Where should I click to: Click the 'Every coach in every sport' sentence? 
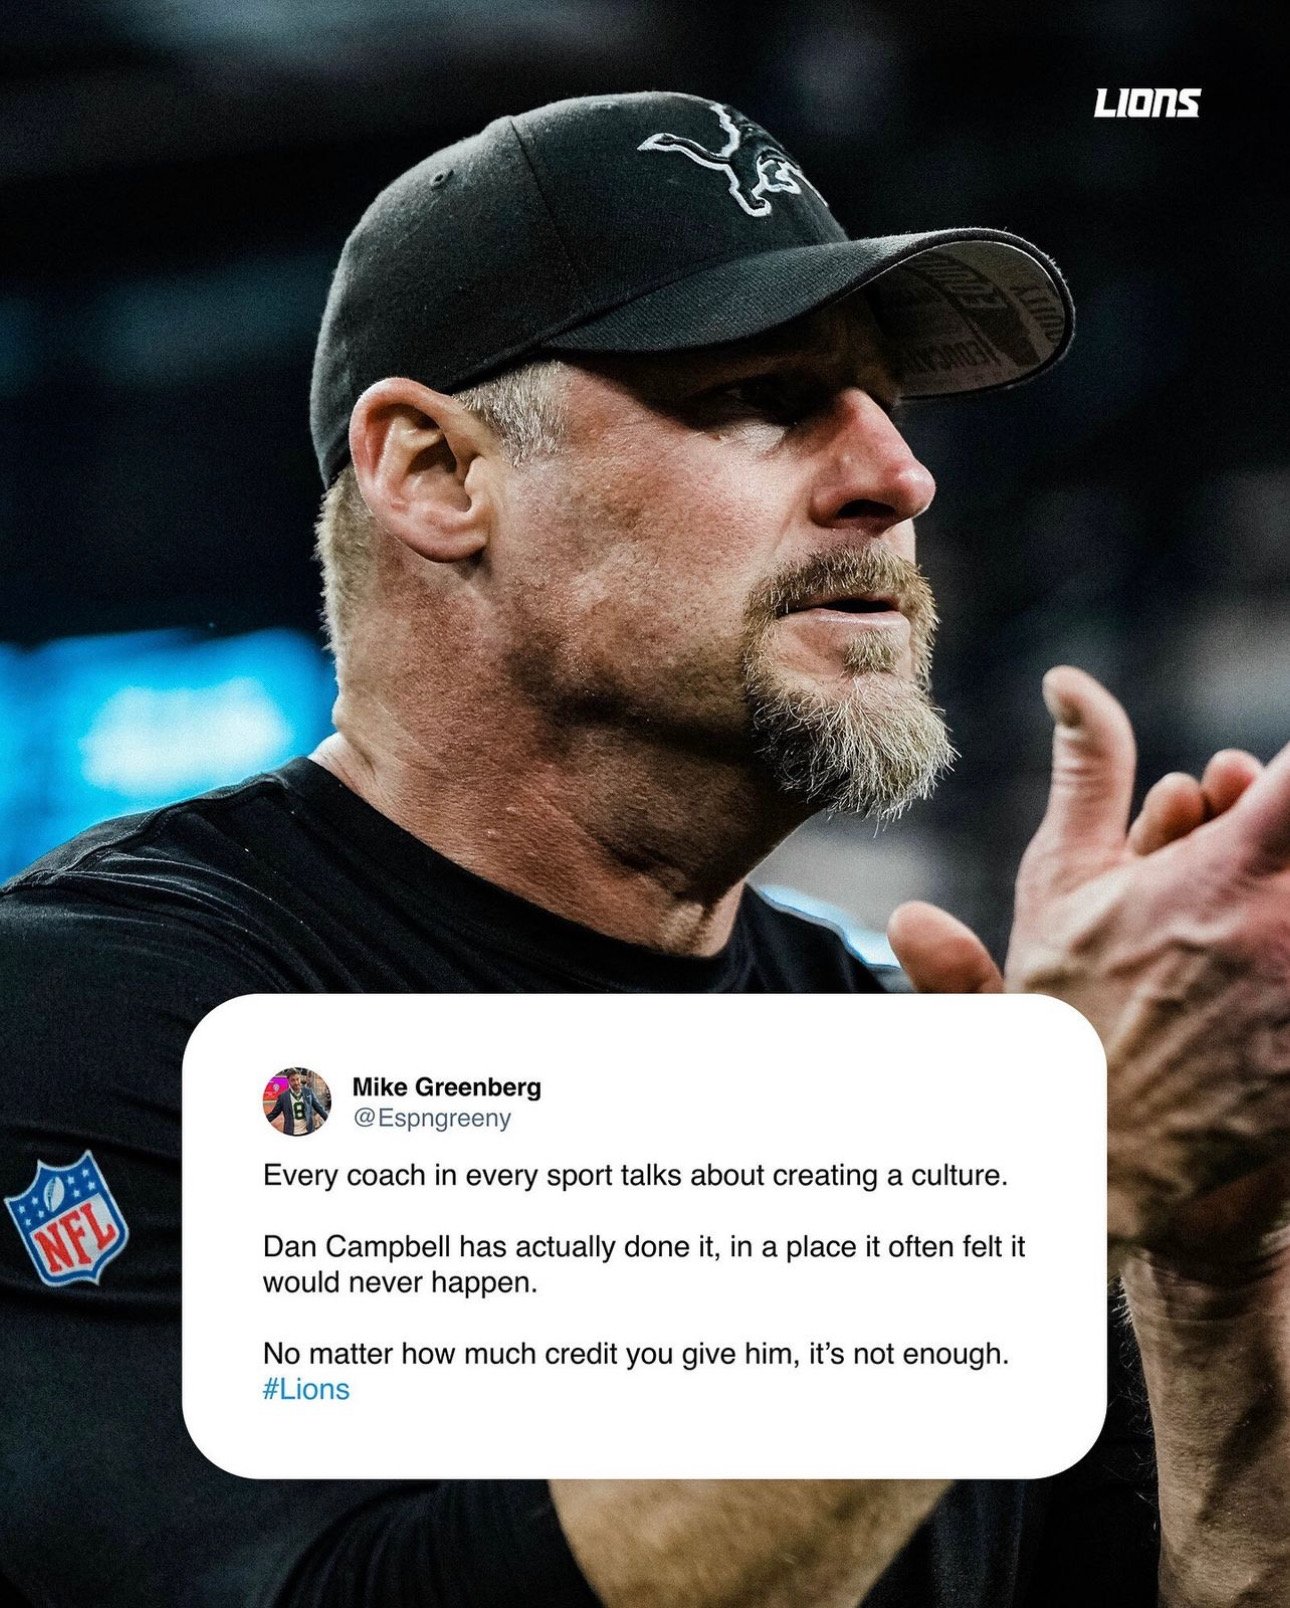pos(635,1176)
